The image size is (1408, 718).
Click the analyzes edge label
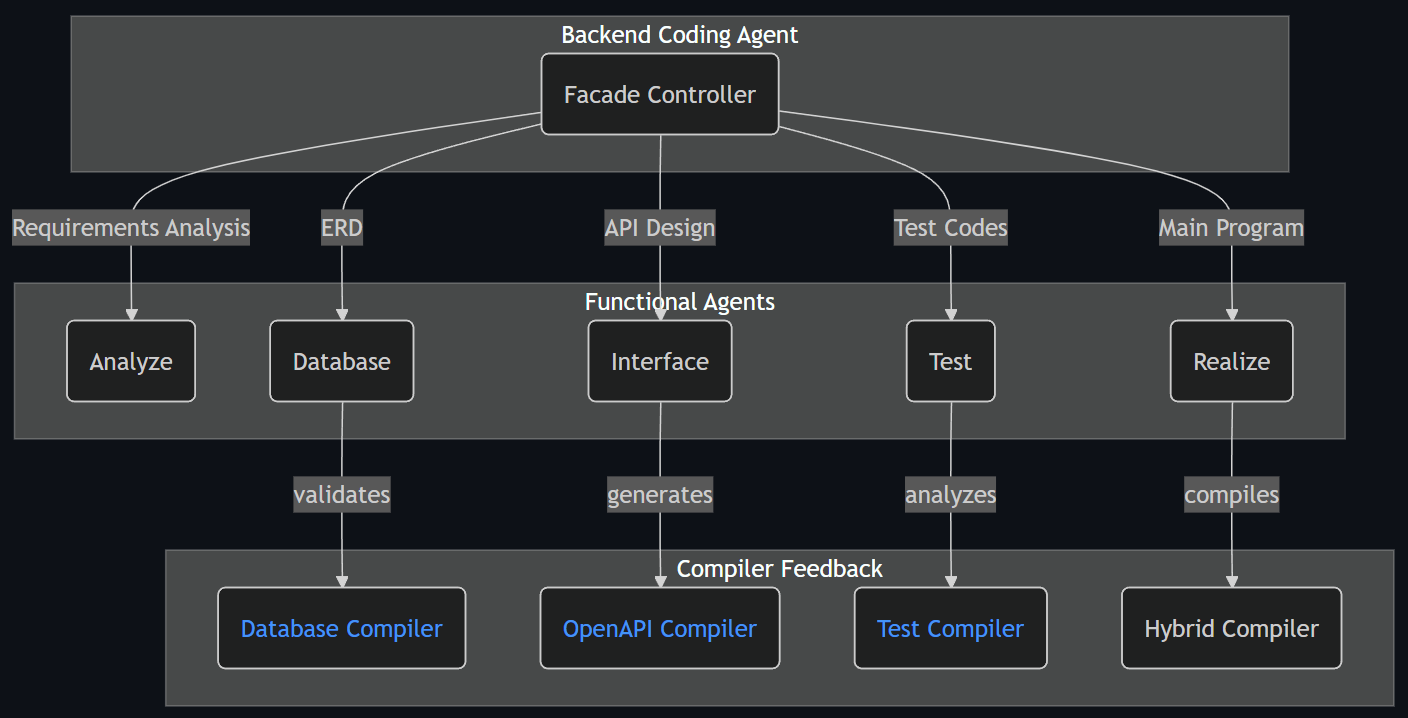click(x=950, y=494)
